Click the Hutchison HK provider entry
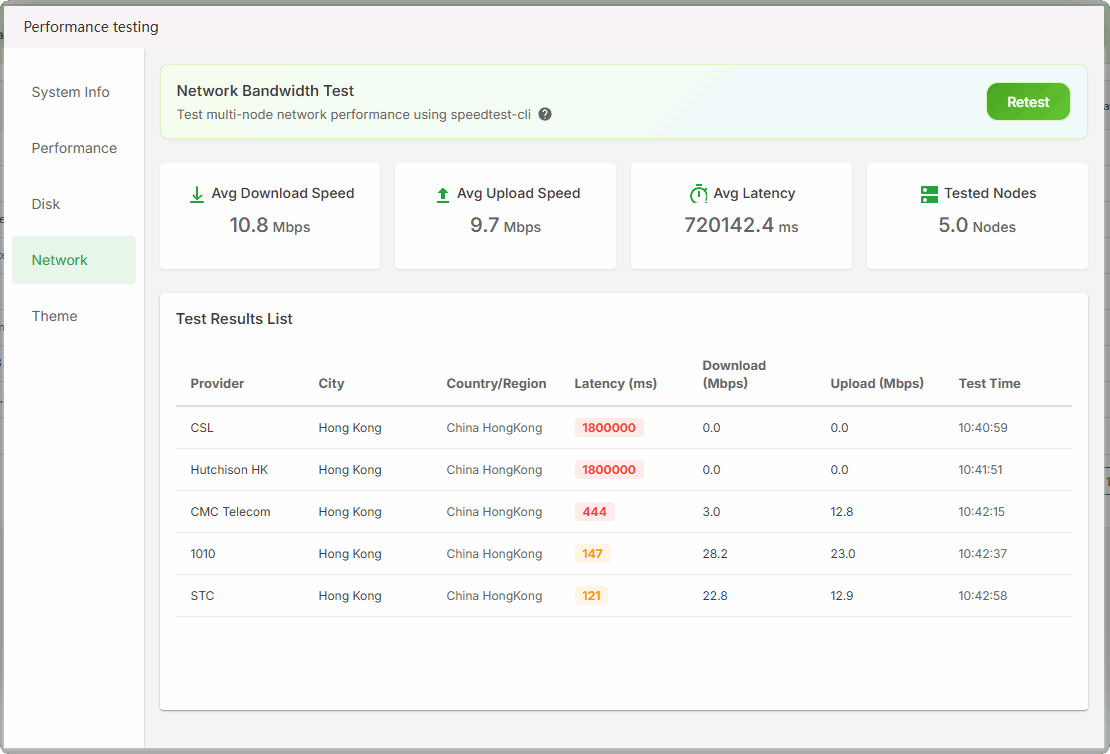This screenshot has width=1110, height=754. 229,470
